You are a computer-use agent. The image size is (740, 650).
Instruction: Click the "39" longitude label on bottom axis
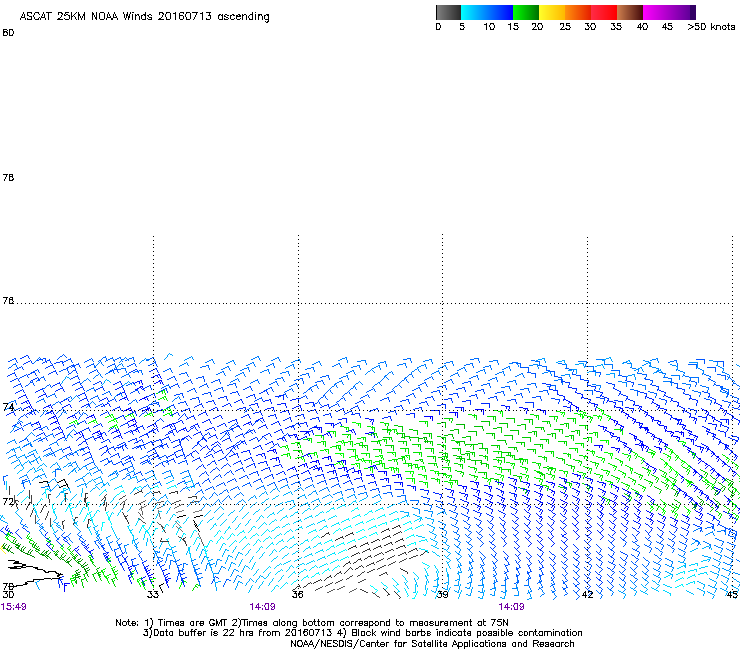[x=442, y=594]
